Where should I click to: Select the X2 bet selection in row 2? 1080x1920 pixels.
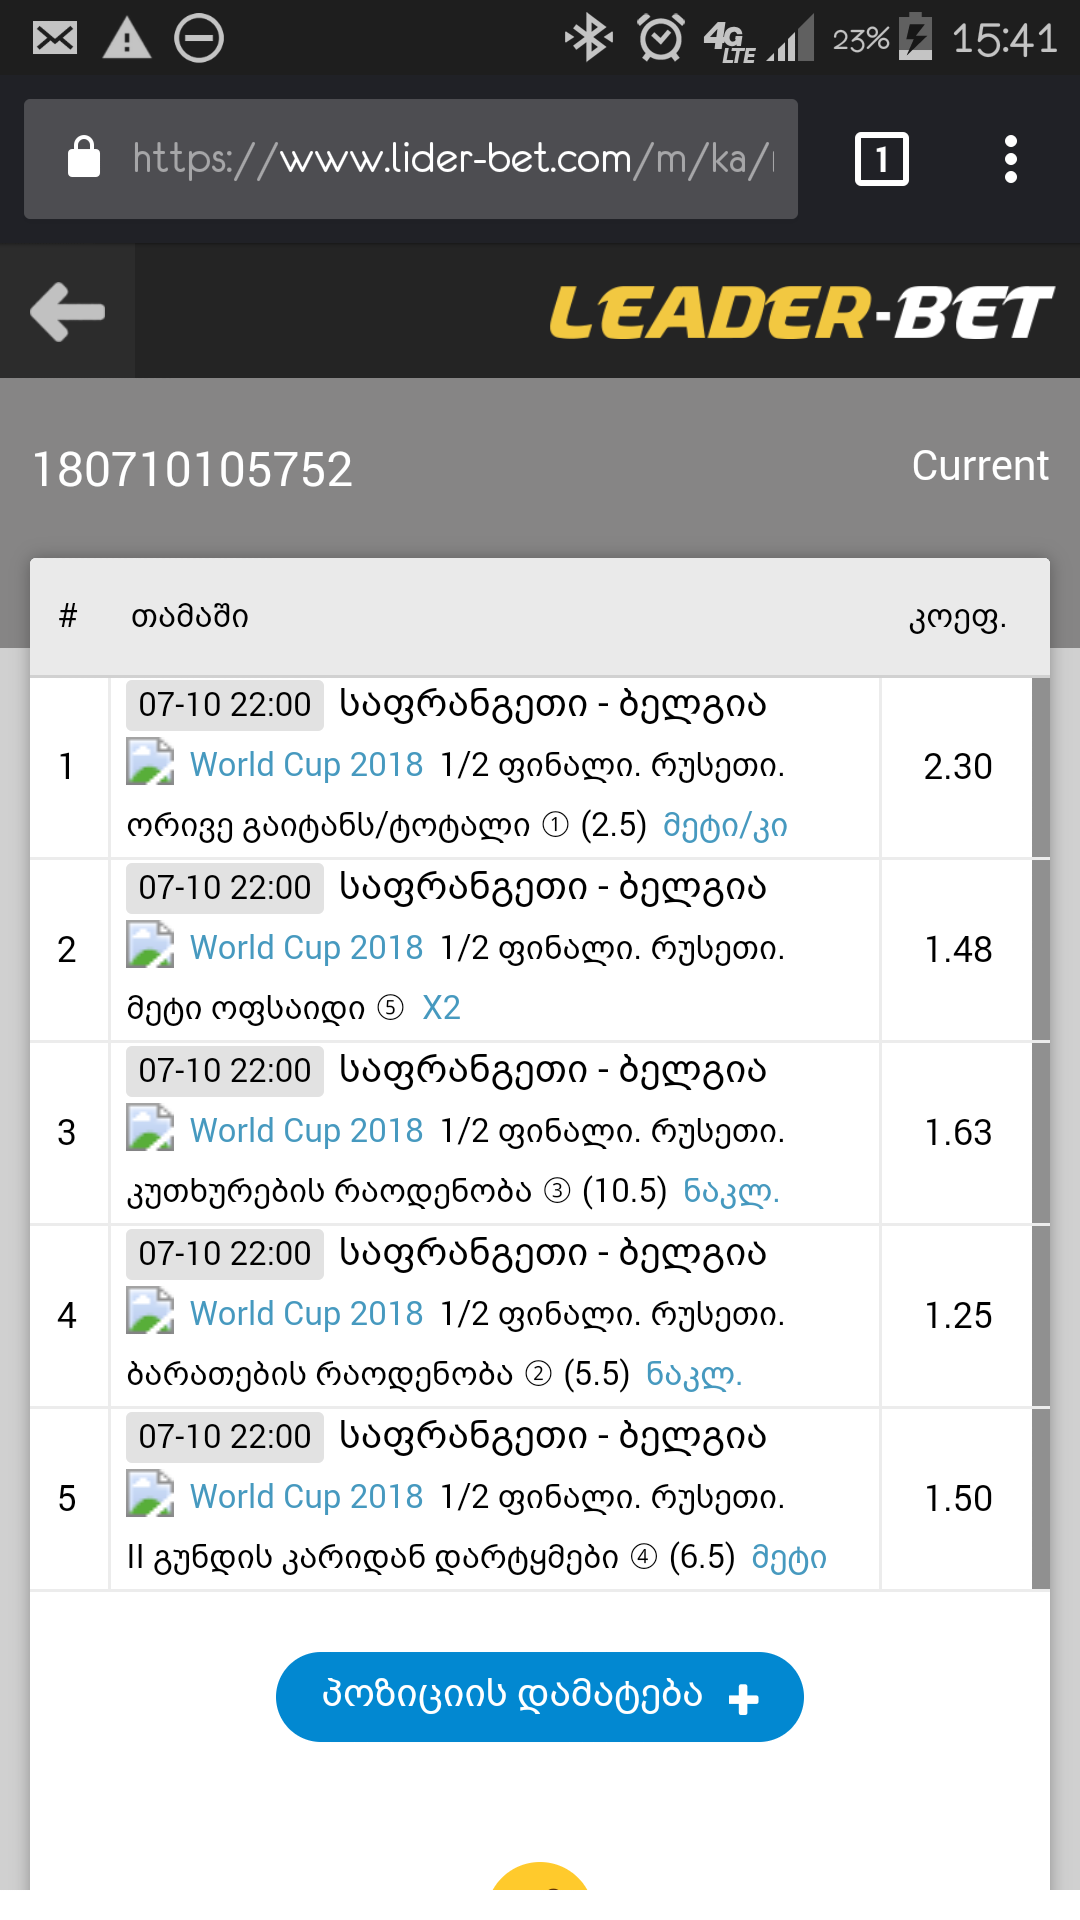pyautogui.click(x=442, y=1008)
